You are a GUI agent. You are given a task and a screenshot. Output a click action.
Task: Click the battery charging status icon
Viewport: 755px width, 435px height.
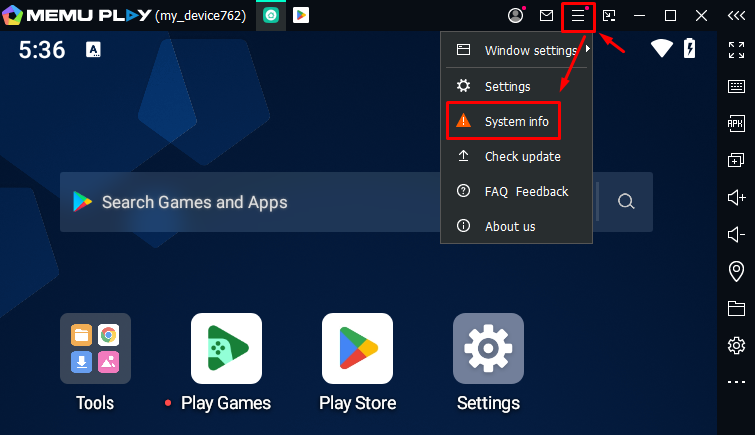tap(690, 48)
